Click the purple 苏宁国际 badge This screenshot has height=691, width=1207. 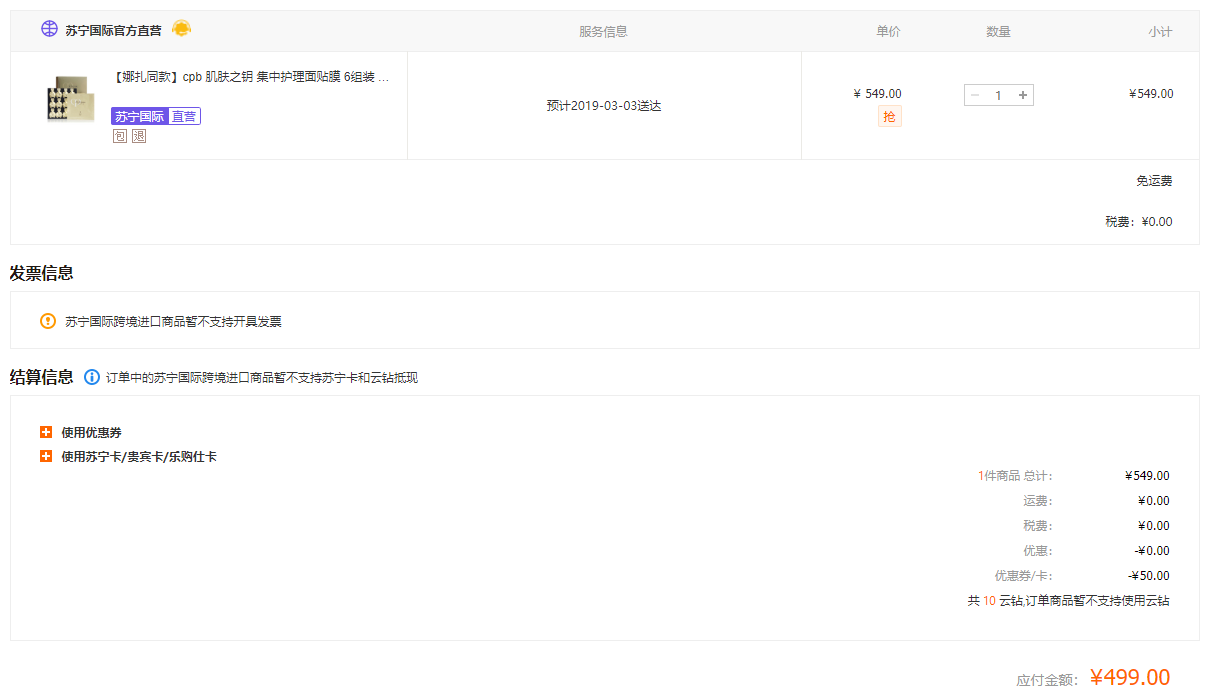point(139,117)
